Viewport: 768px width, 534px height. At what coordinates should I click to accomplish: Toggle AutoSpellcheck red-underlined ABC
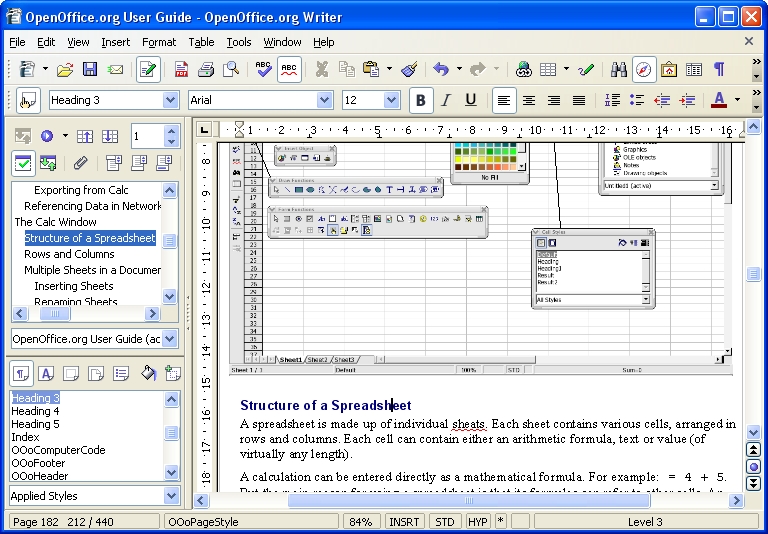(290, 70)
